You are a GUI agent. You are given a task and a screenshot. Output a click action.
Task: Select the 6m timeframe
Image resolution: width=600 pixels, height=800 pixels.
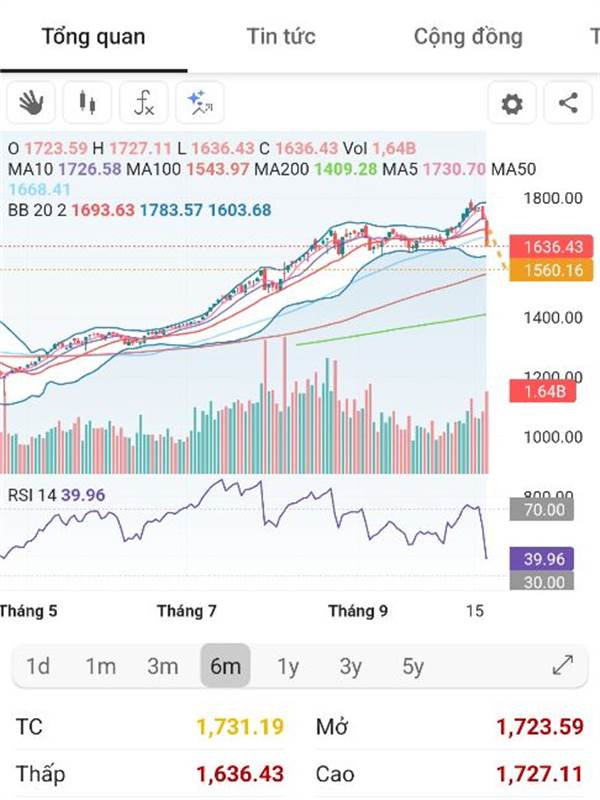coord(225,666)
